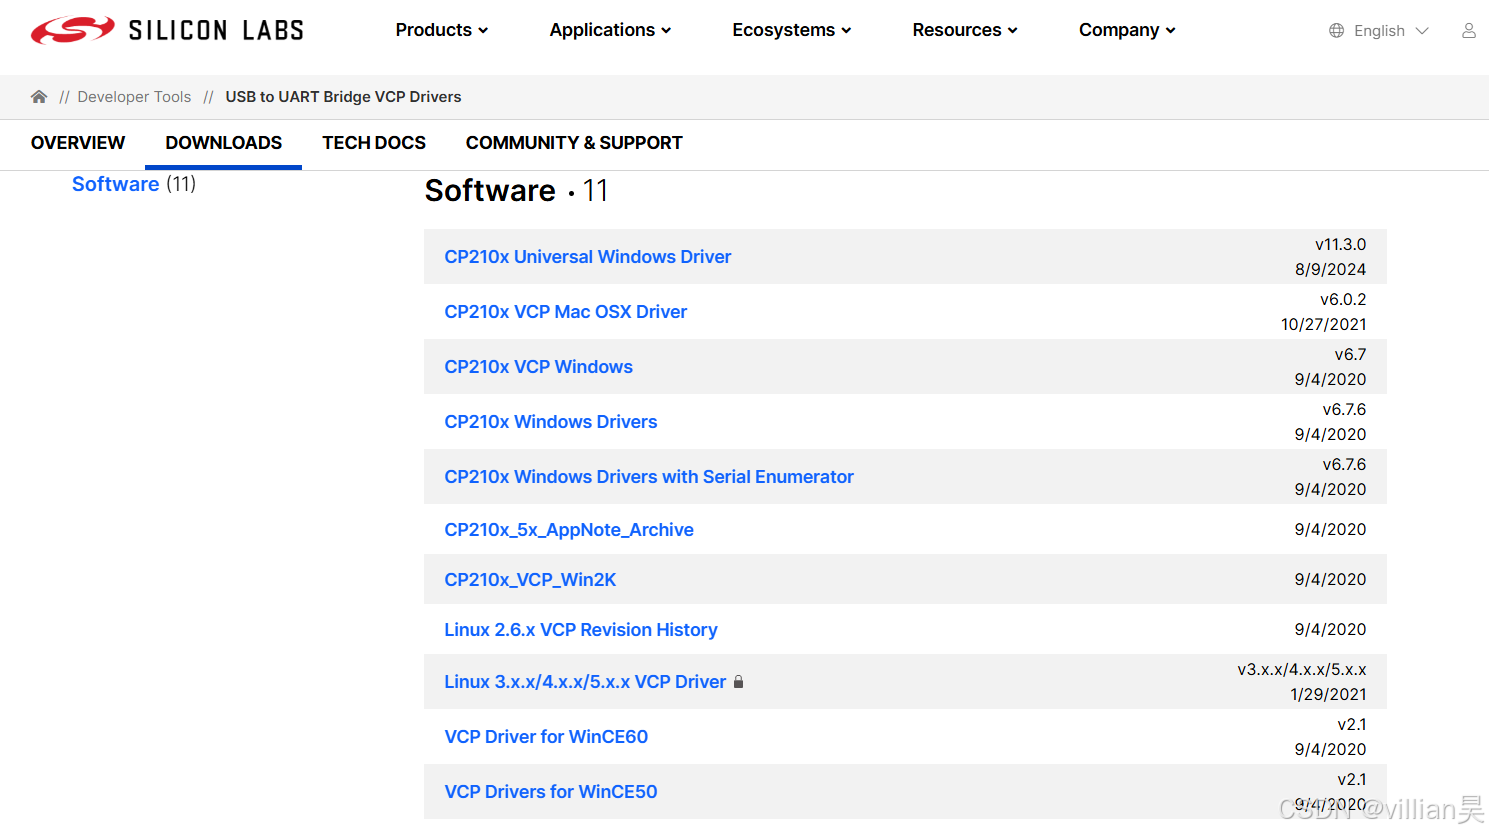Open CP210x Universal Windows Driver link
1489x835 pixels.
pos(587,256)
